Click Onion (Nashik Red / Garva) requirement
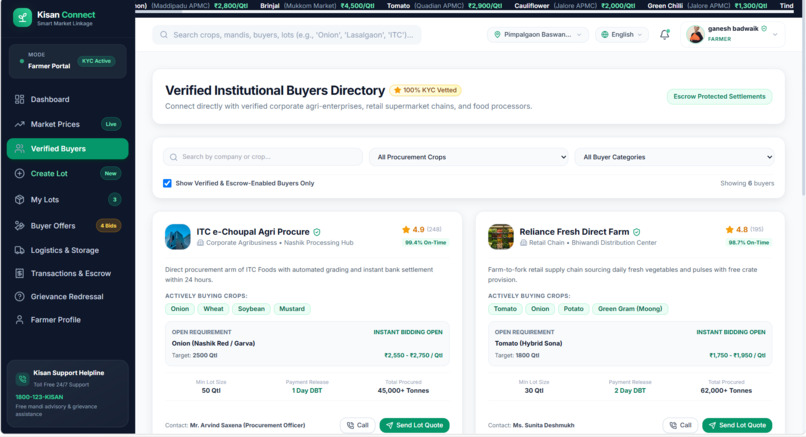The width and height of the screenshot is (806, 437). tap(213, 343)
